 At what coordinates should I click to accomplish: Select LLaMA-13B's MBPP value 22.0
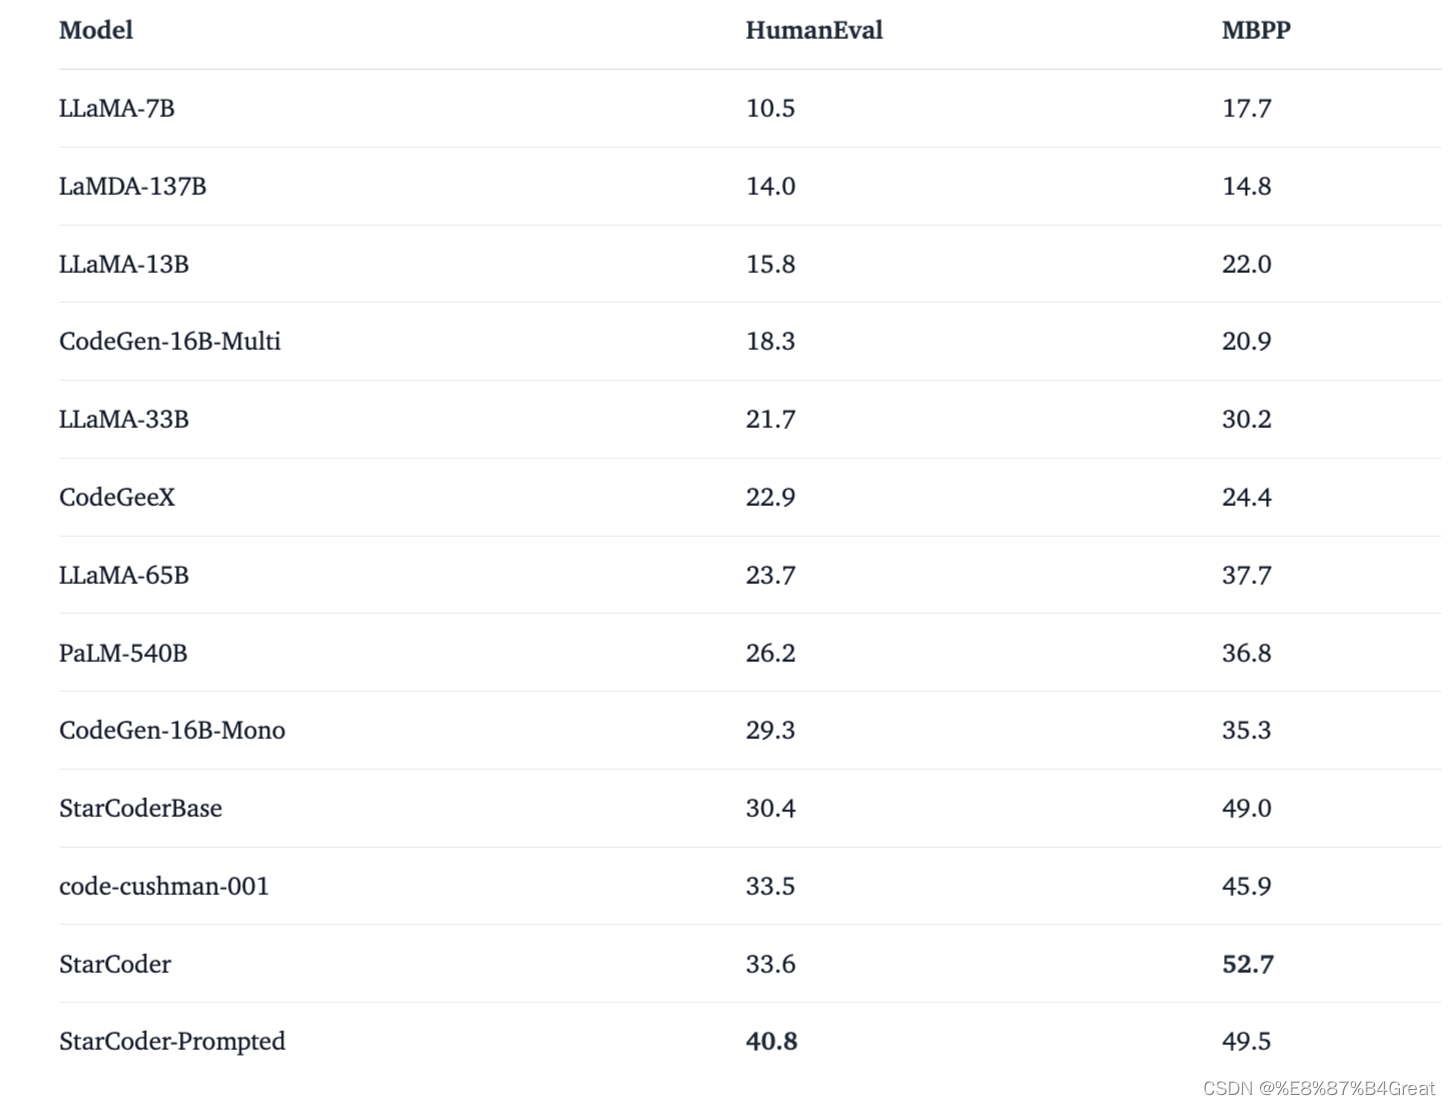[x=1247, y=264]
